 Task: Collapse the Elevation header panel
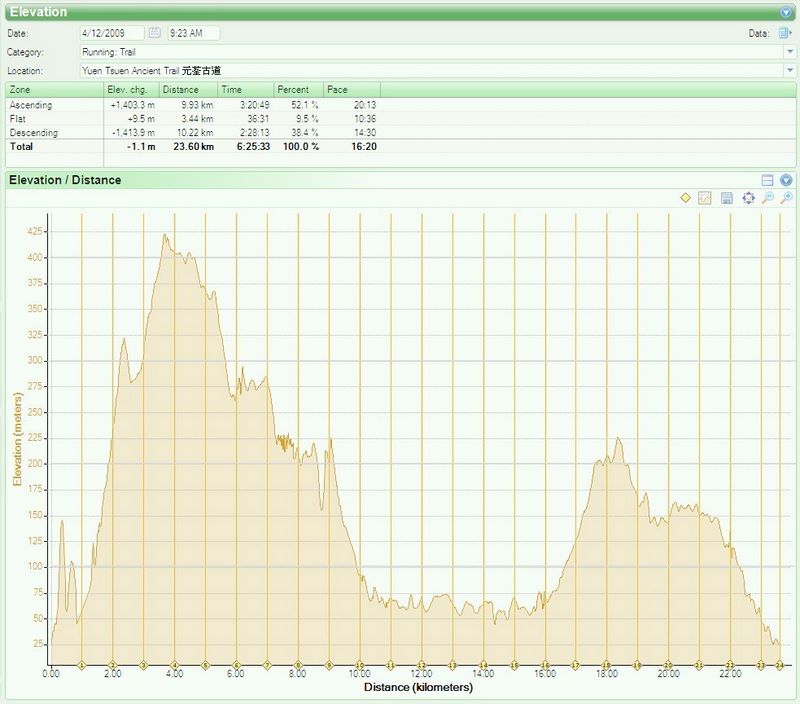[786, 13]
